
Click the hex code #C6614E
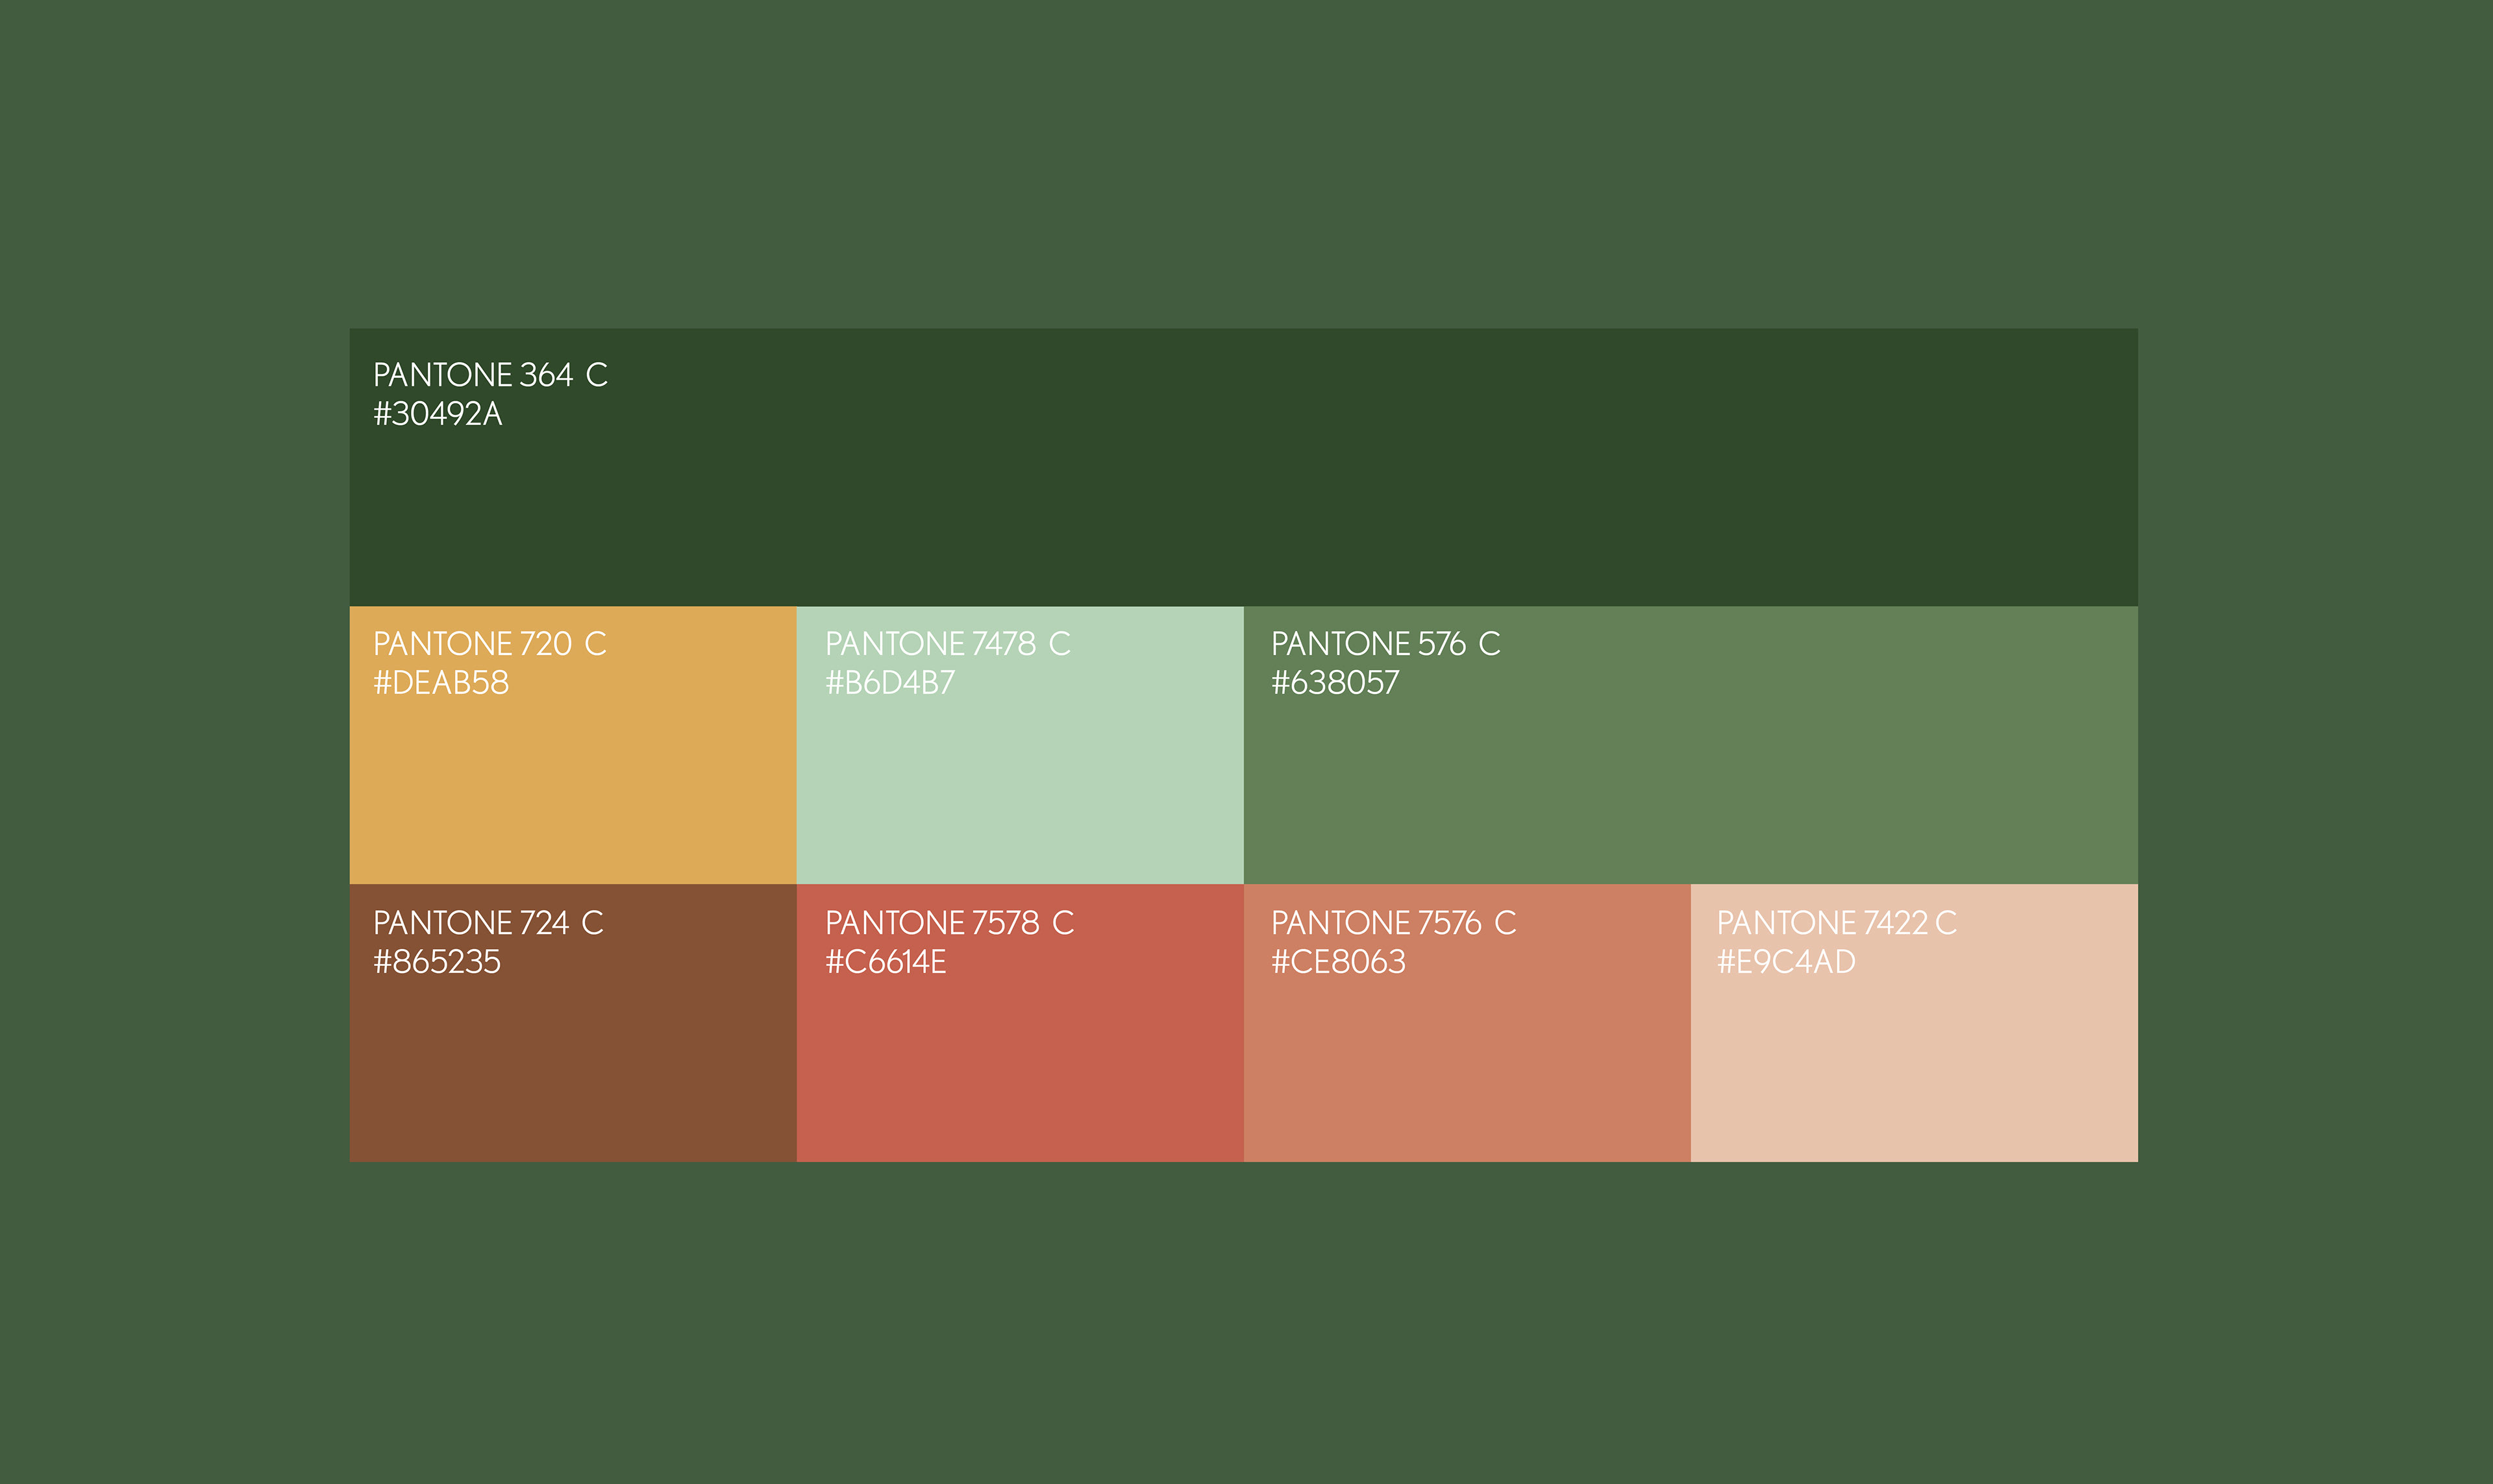(886, 962)
